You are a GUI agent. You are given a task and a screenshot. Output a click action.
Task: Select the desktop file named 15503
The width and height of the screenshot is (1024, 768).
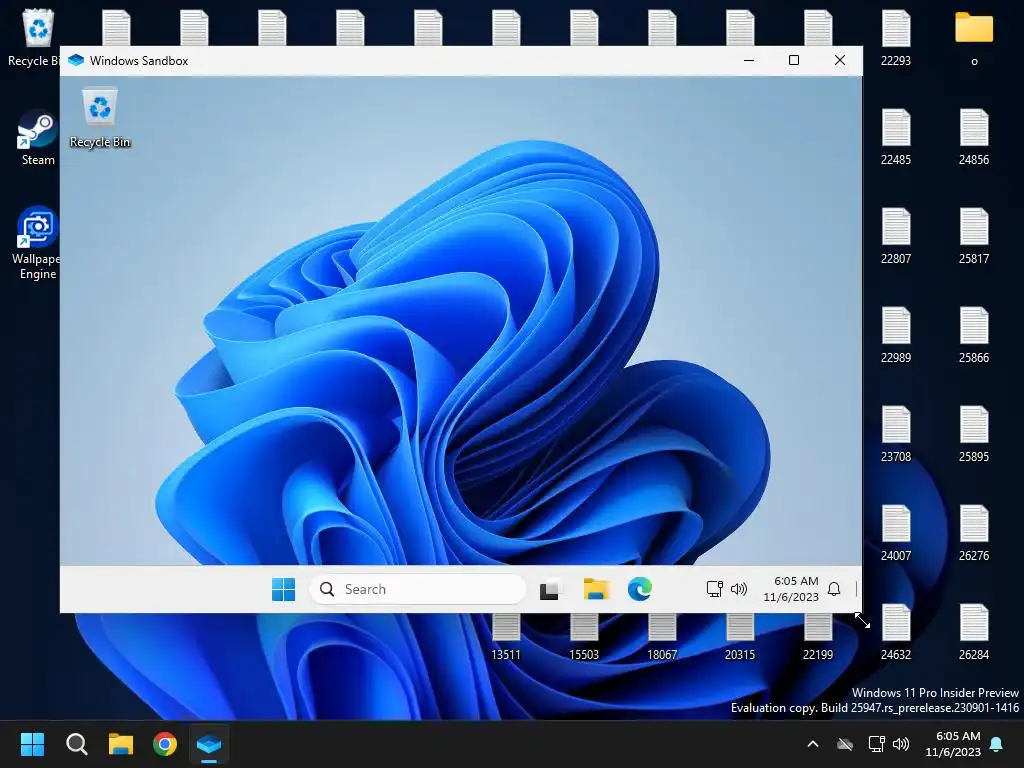tap(584, 638)
